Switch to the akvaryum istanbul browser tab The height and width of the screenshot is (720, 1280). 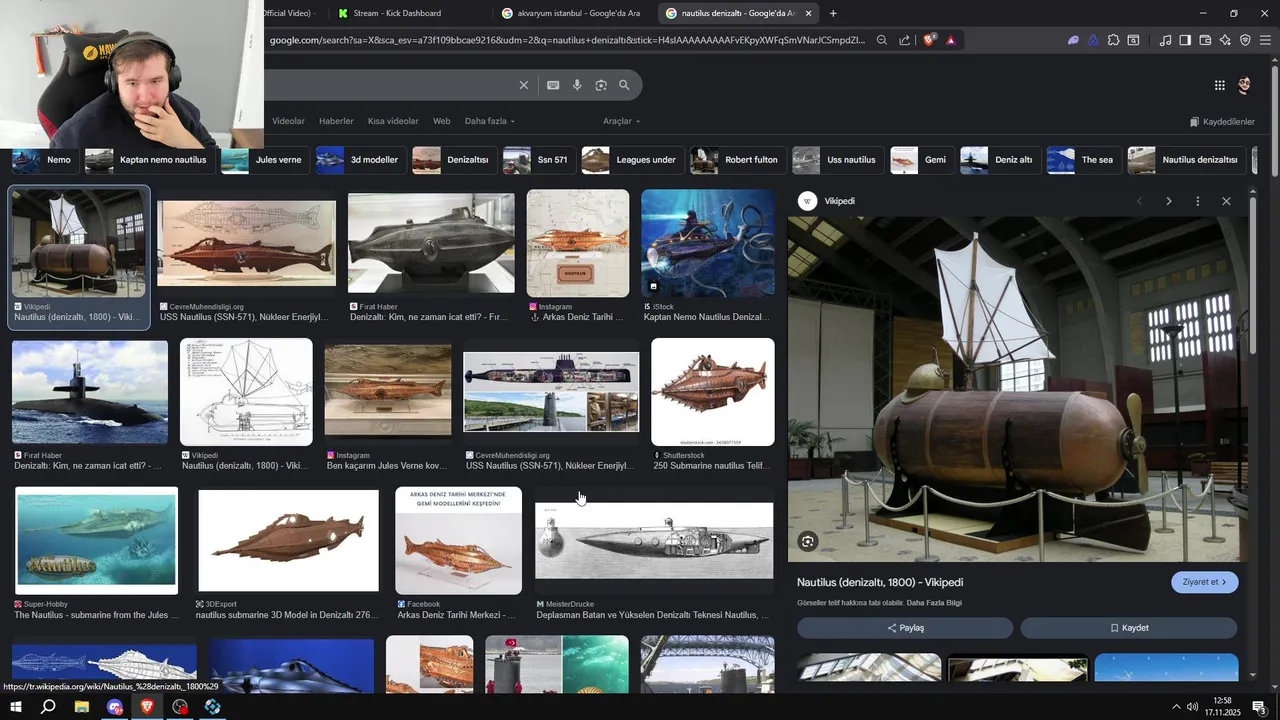coord(572,13)
